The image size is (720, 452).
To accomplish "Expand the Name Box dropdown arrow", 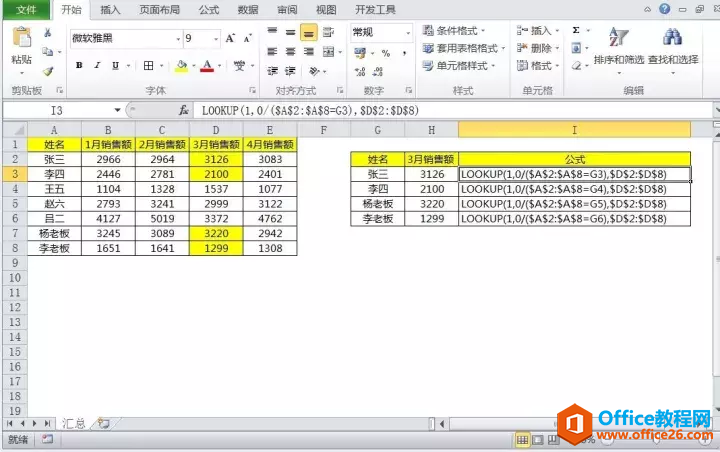I will pyautogui.click(x=118, y=110).
